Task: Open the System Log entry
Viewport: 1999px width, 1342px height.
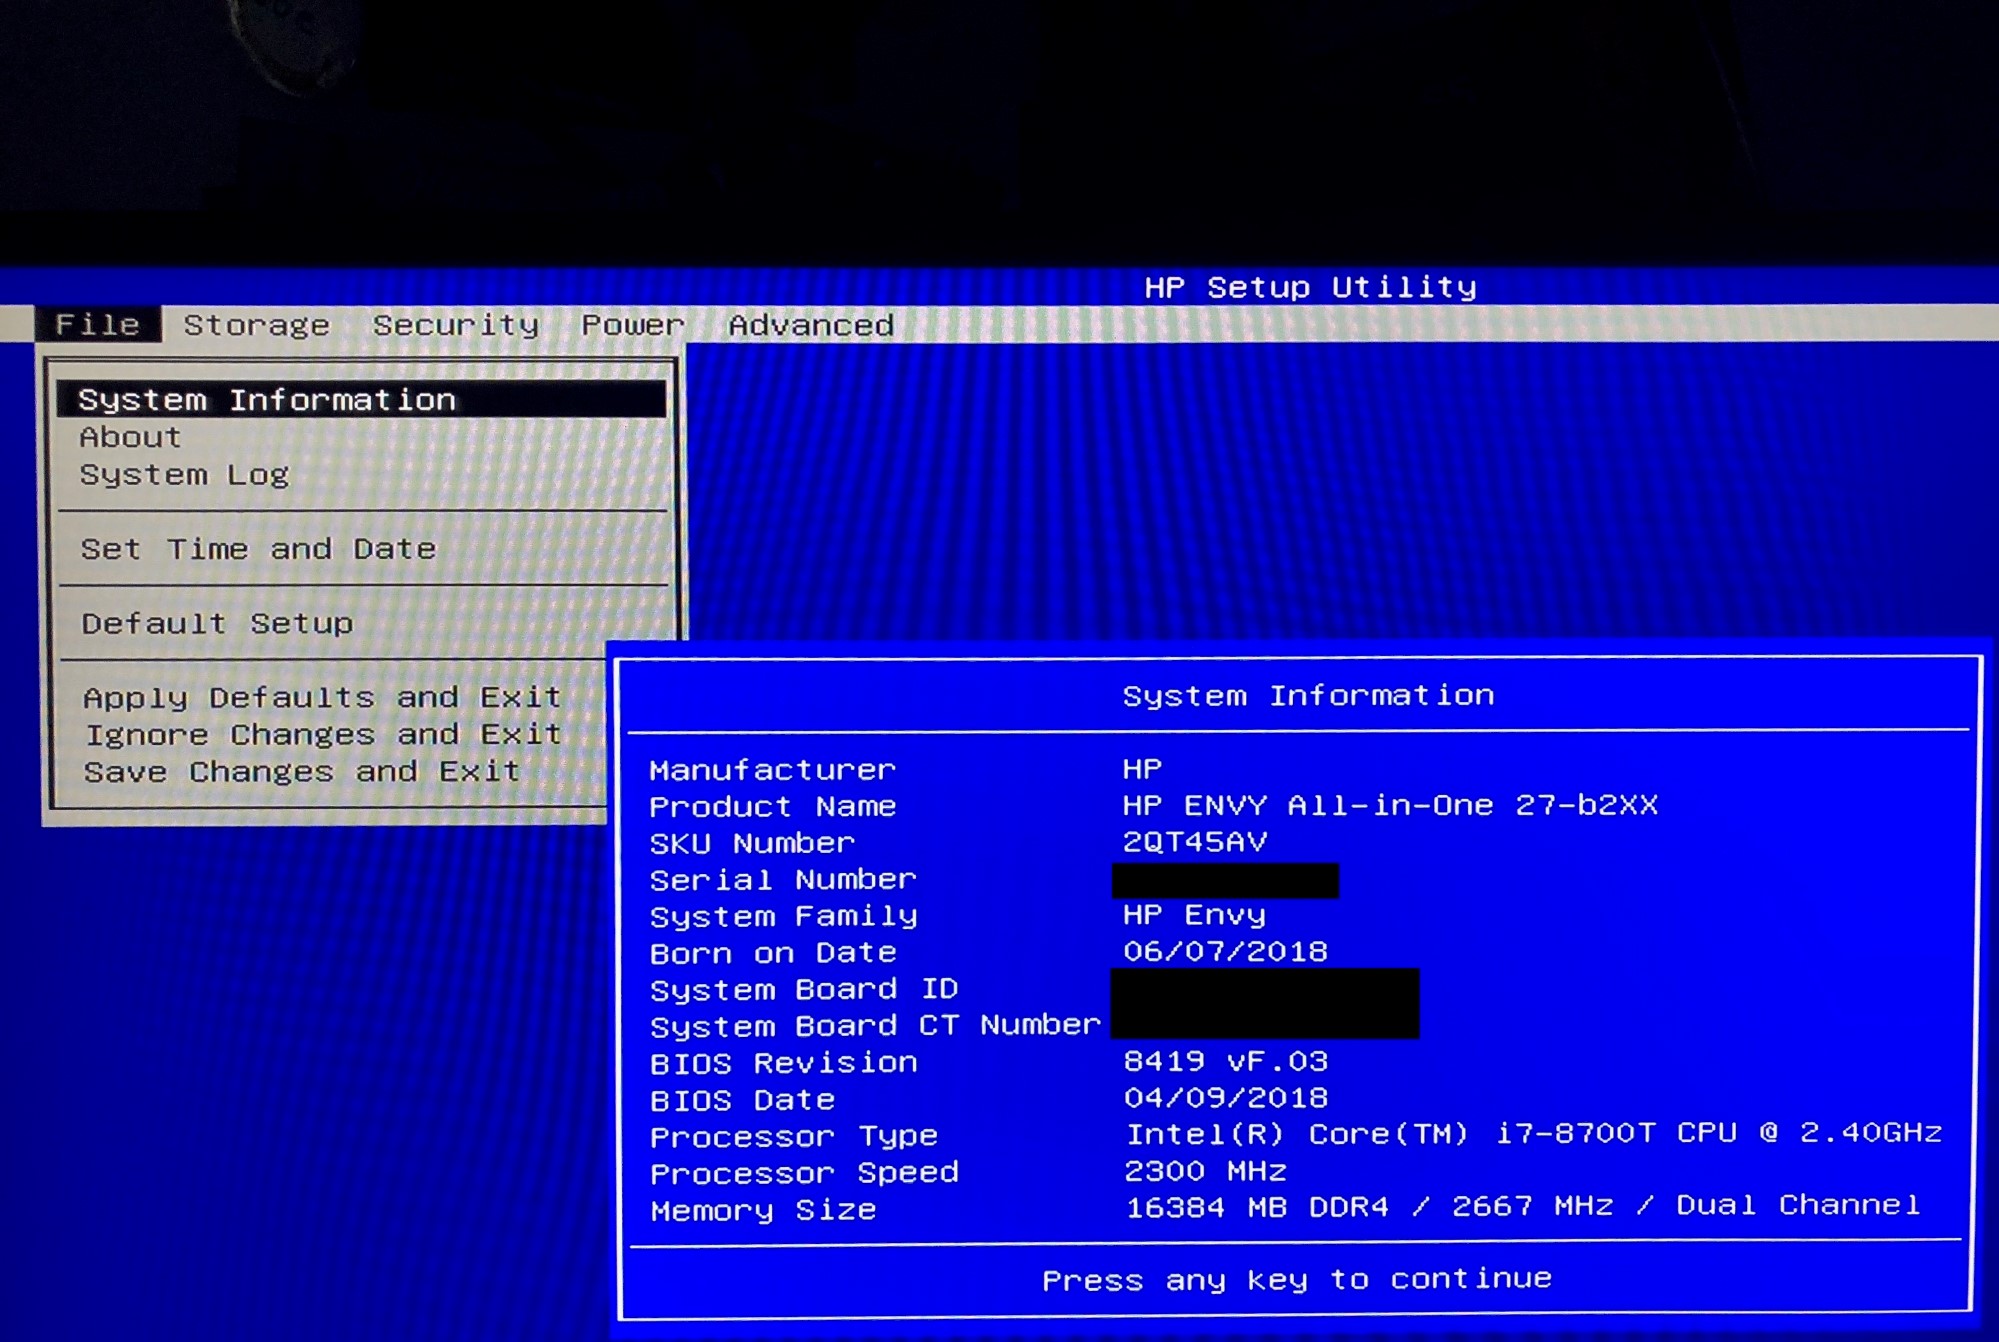Action: [184, 474]
